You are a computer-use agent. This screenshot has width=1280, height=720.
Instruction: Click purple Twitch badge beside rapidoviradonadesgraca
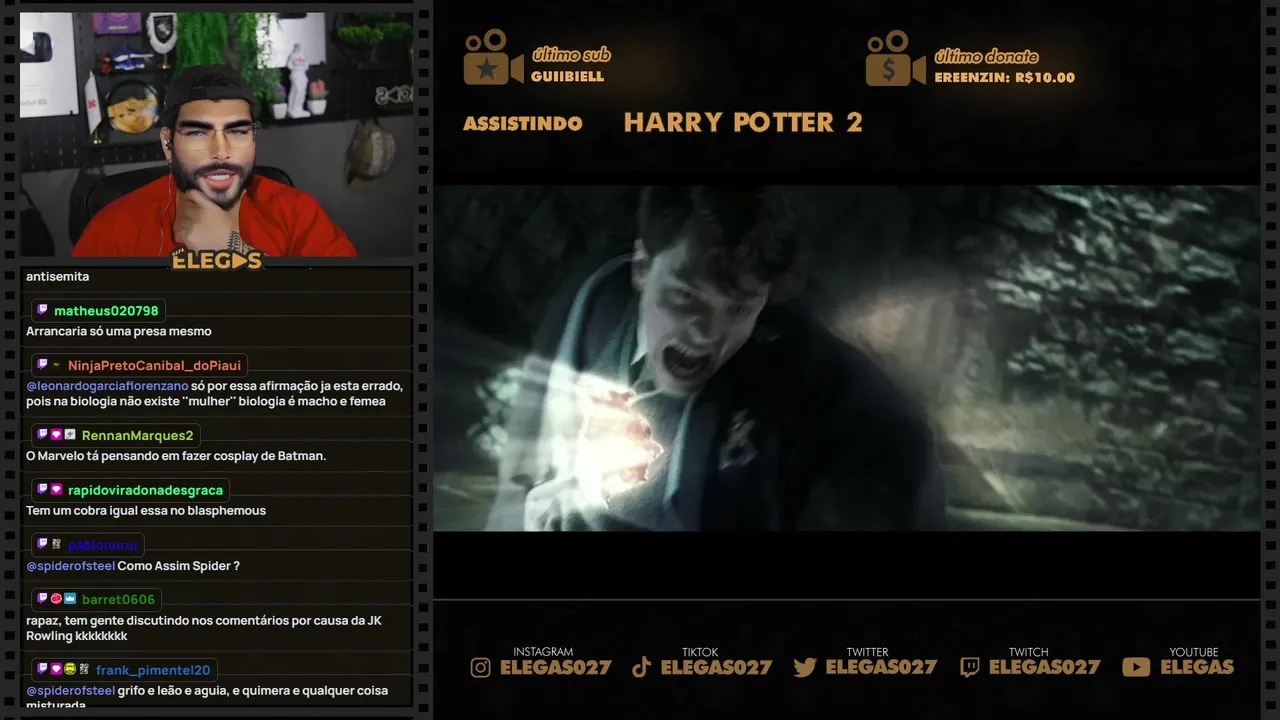[x=42, y=490]
